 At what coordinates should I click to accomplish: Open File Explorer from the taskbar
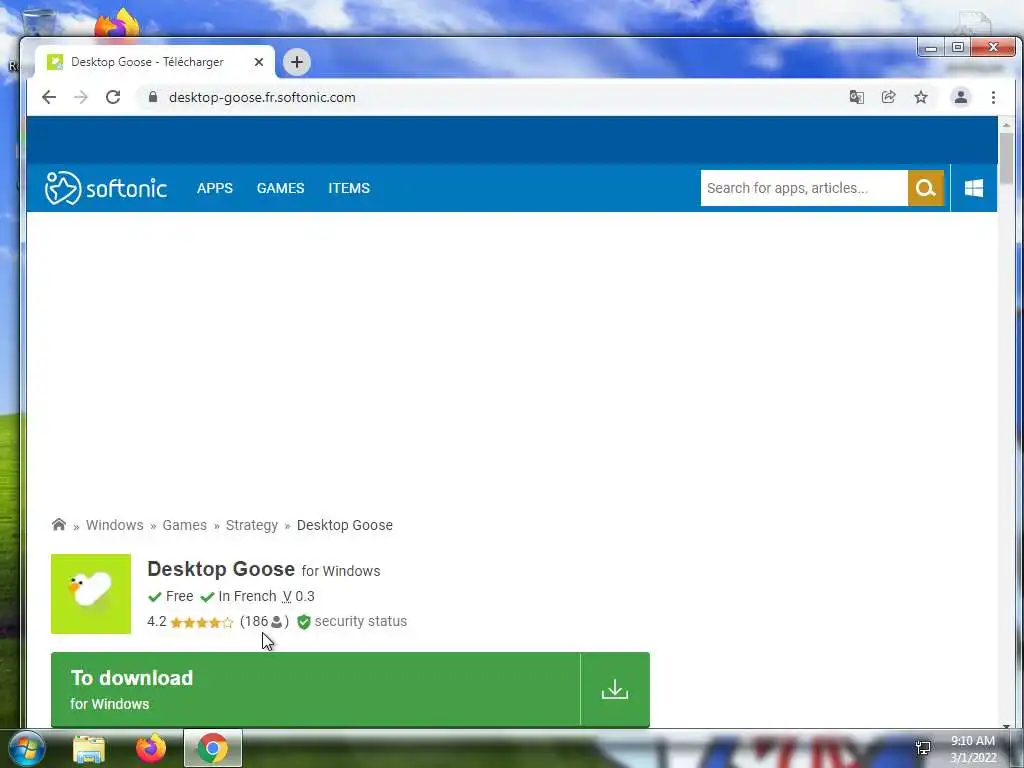[x=89, y=749]
